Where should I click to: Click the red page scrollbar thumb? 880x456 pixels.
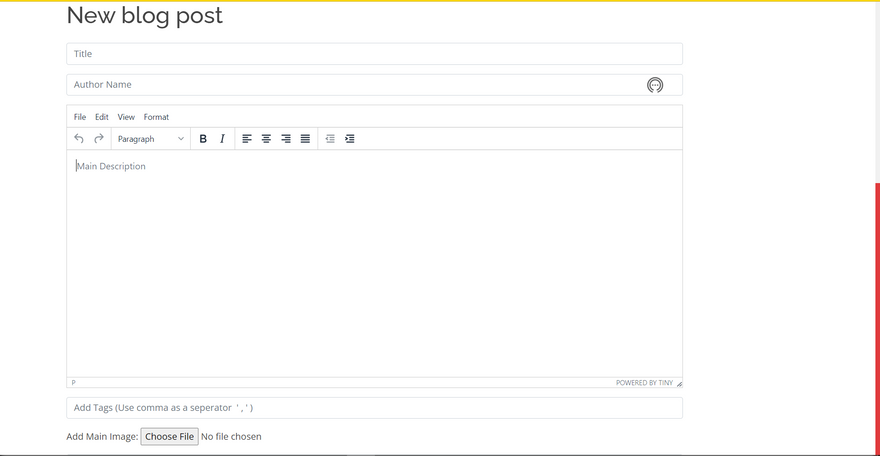877,318
